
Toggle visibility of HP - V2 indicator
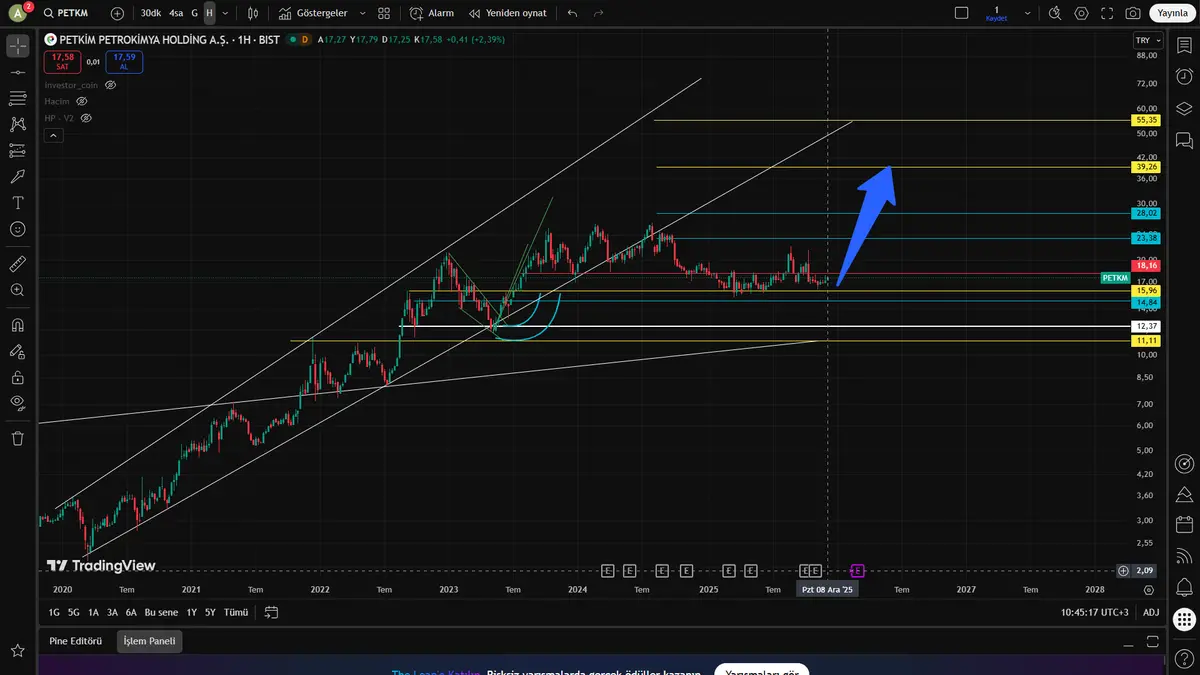[86, 117]
